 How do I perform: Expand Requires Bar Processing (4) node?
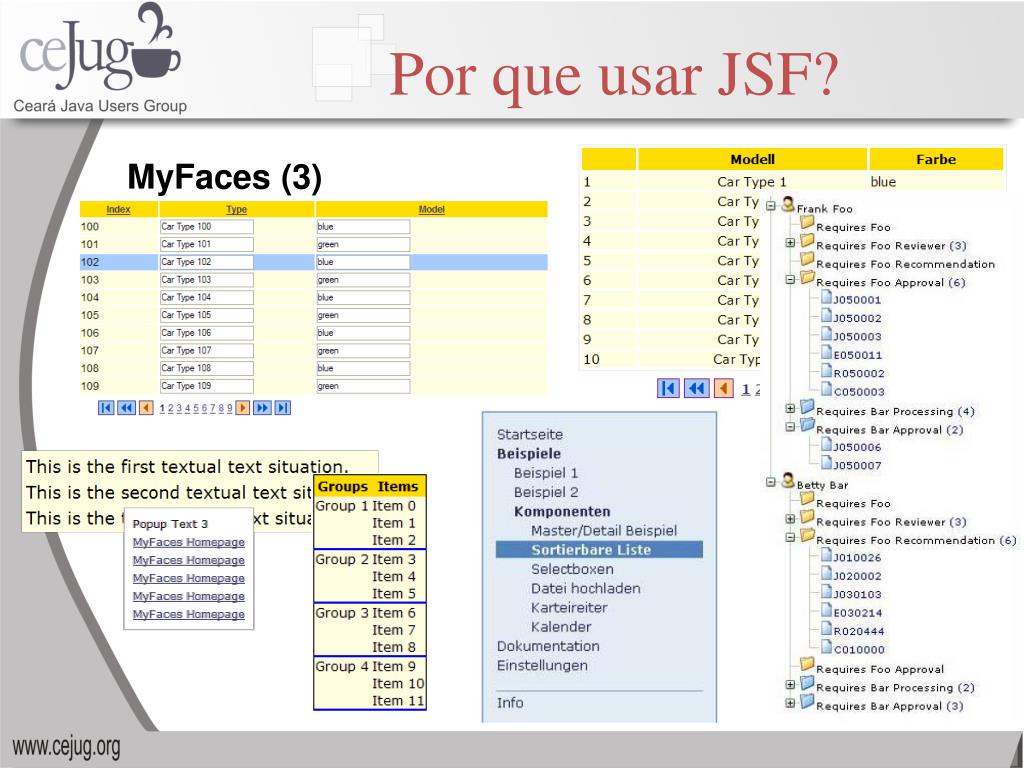(790, 409)
